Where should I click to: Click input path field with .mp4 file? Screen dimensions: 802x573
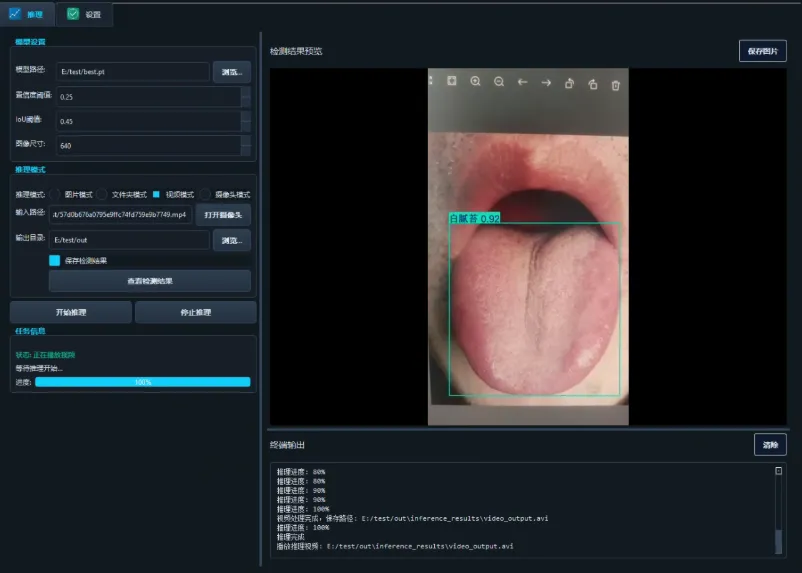(121, 215)
